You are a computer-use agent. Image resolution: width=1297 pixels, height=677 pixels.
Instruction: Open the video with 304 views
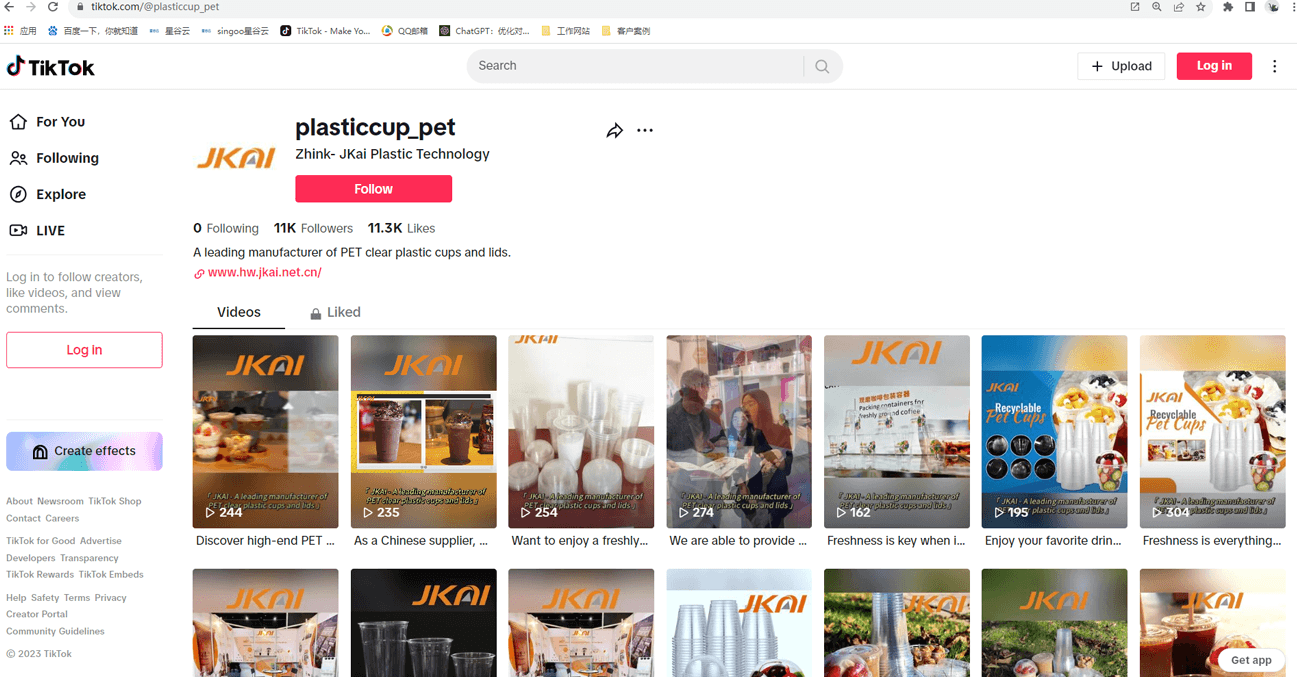(1212, 432)
